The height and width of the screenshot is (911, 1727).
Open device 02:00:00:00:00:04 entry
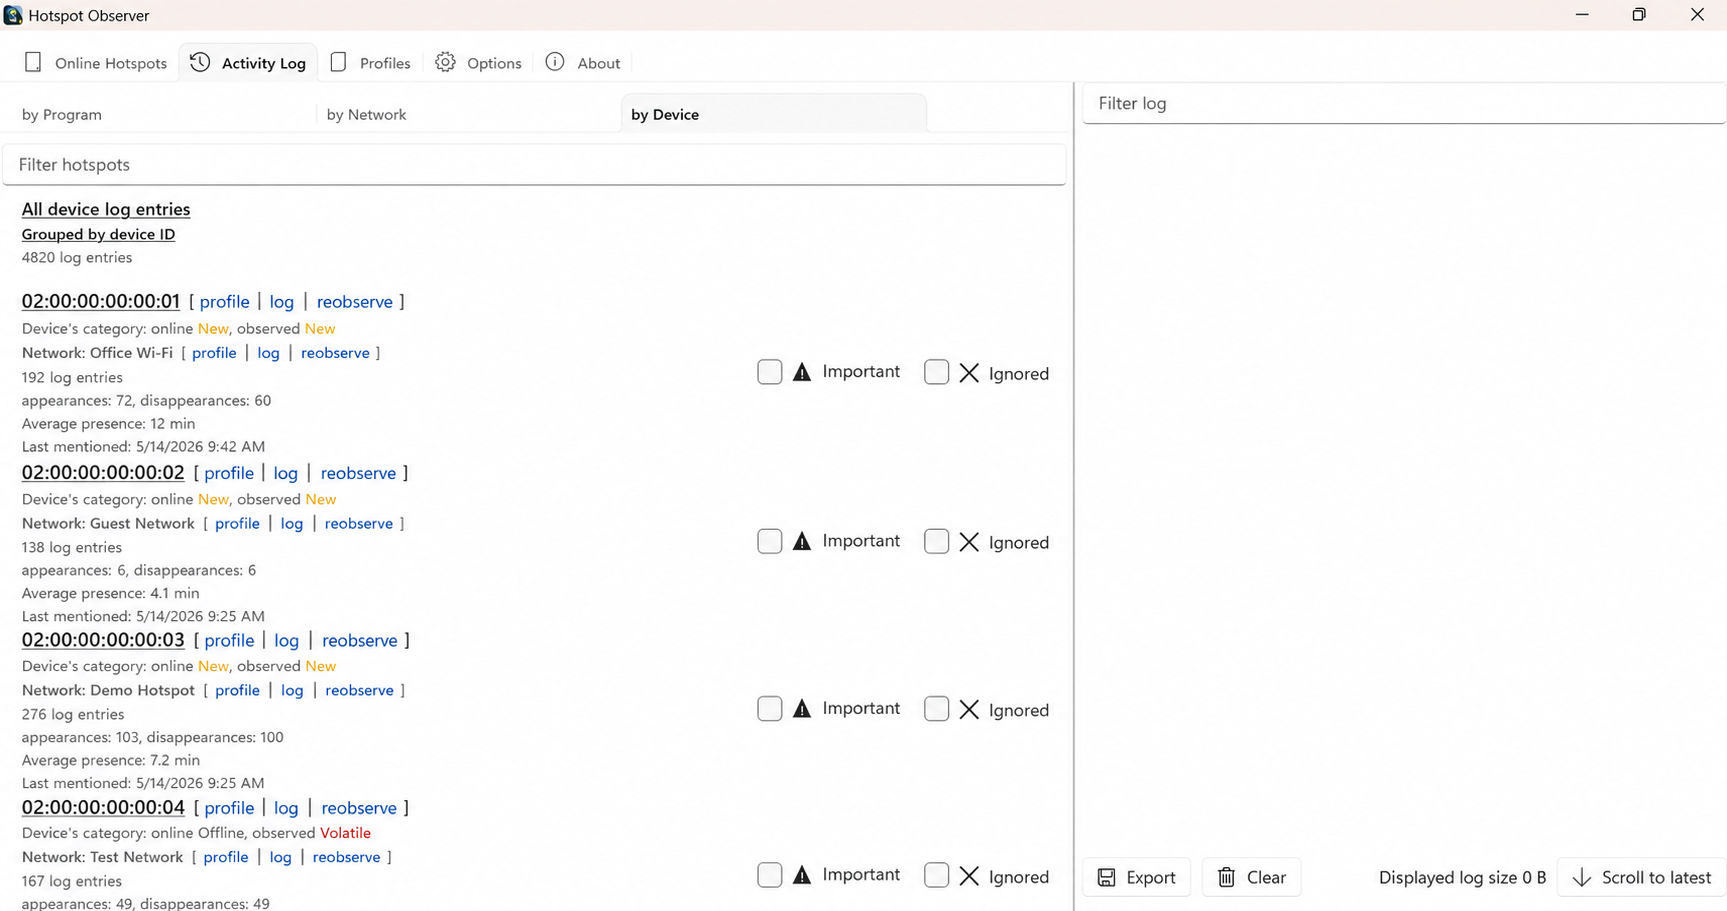point(103,807)
